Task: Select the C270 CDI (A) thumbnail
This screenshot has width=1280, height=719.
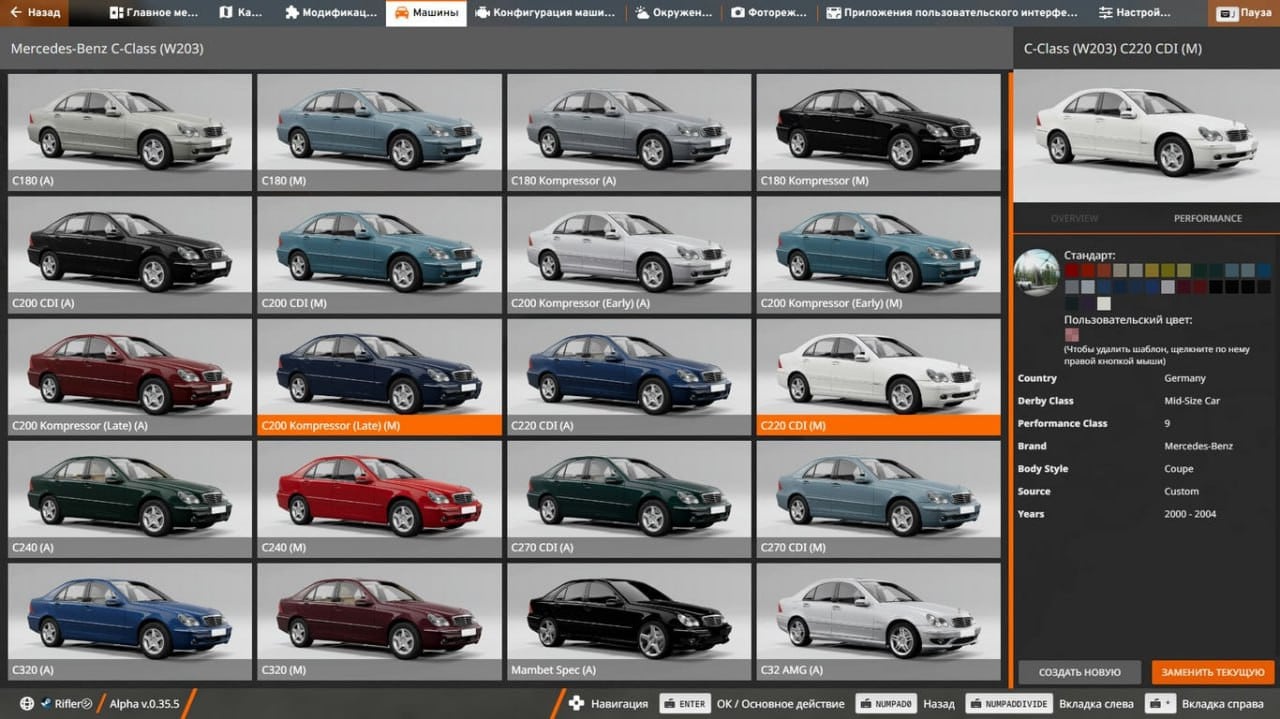Action: pos(629,499)
